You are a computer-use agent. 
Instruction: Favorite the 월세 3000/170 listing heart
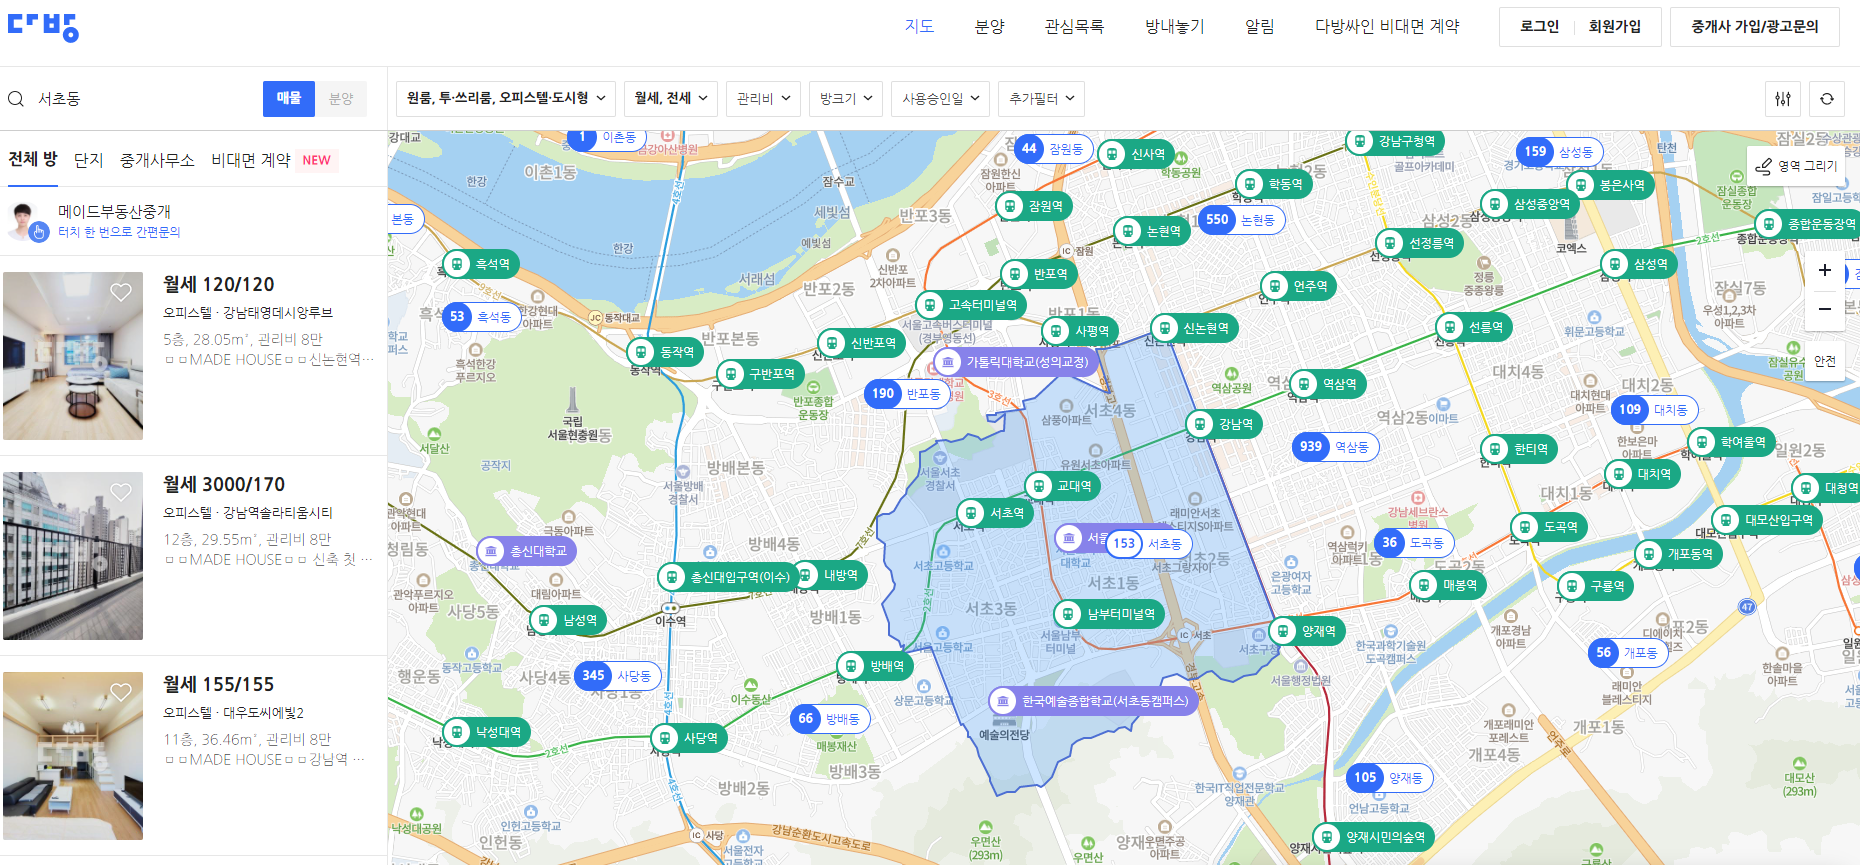click(121, 492)
